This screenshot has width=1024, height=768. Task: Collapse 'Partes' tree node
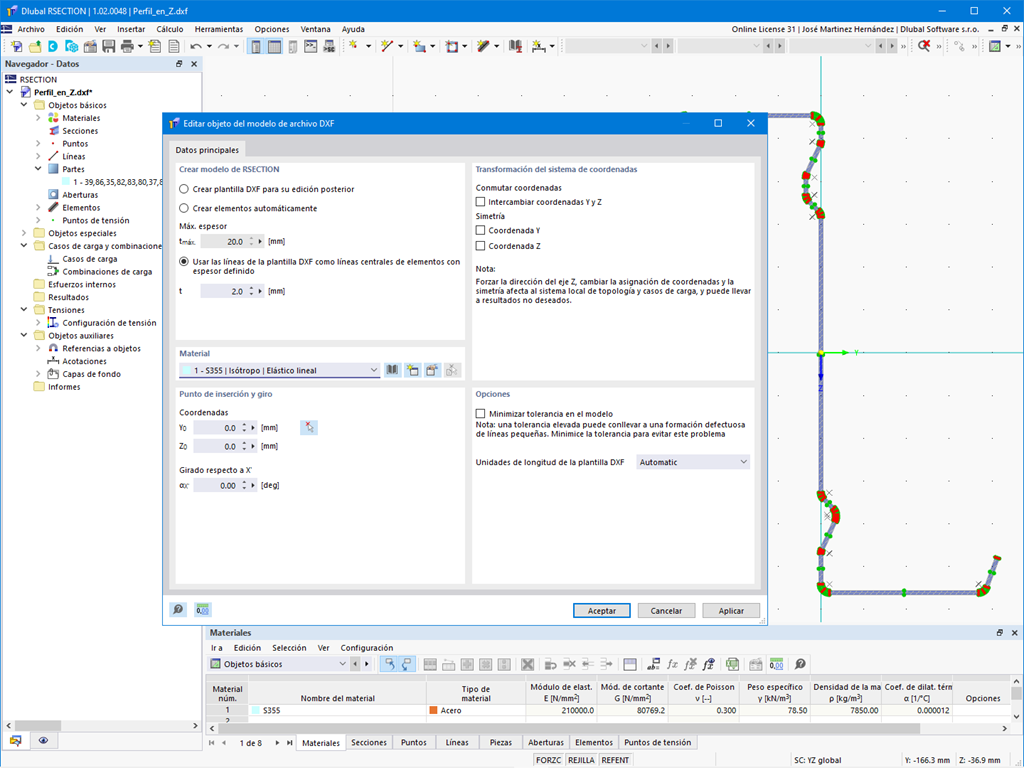[38, 168]
